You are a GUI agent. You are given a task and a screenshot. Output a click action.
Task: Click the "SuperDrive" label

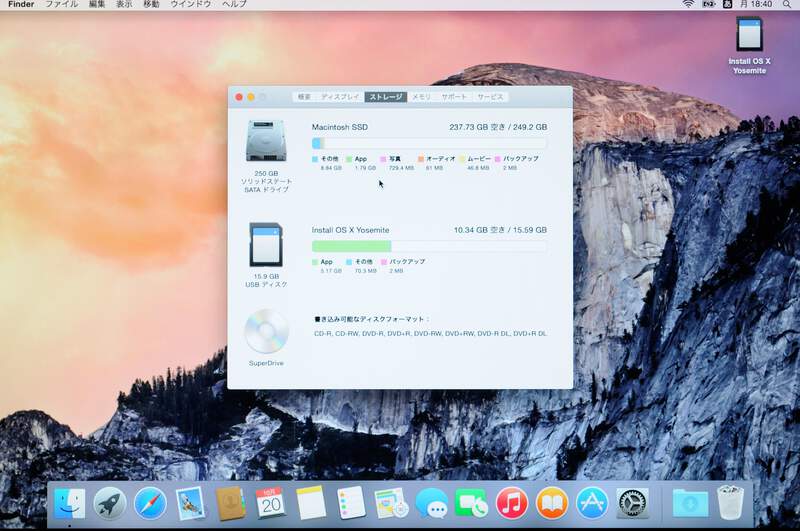[x=266, y=363]
